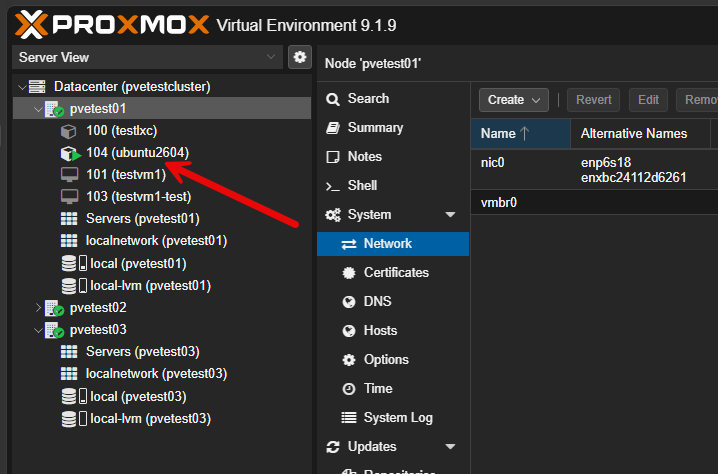Image resolution: width=718 pixels, height=474 pixels.
Task: Click the 101 (testvm1) monitor icon
Action: (x=70, y=175)
